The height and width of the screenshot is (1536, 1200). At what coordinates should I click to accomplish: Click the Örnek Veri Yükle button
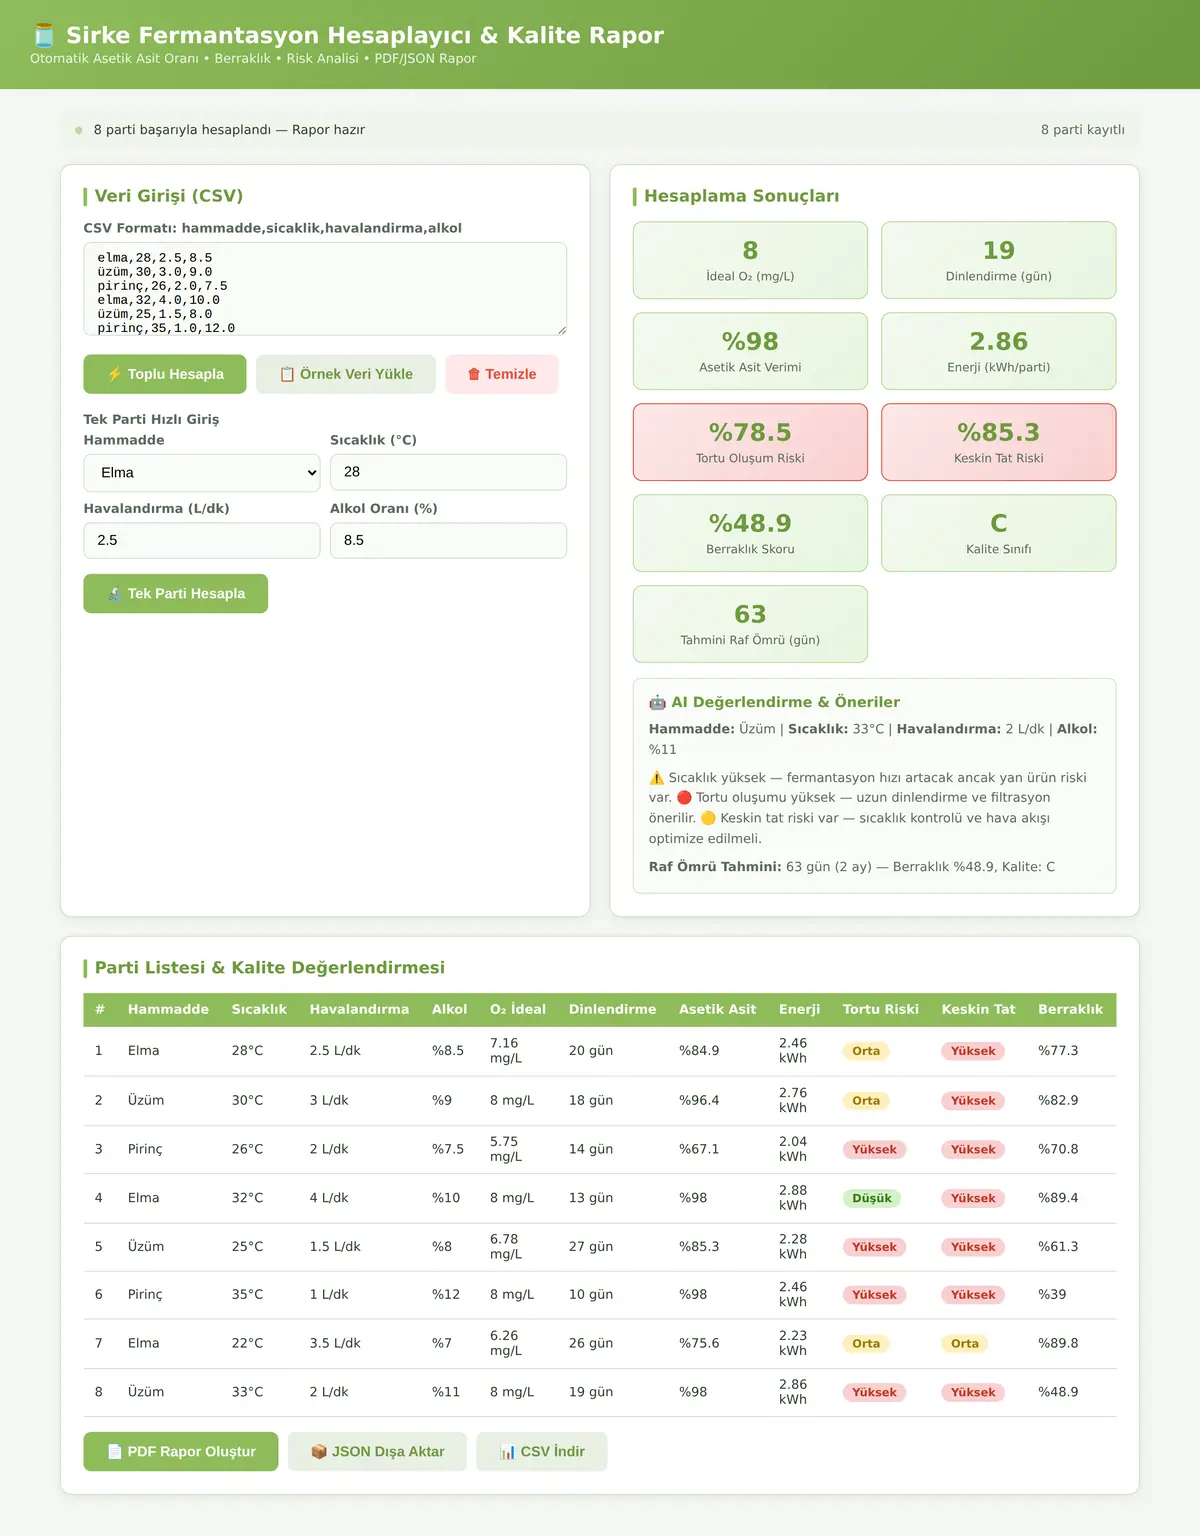pos(346,374)
